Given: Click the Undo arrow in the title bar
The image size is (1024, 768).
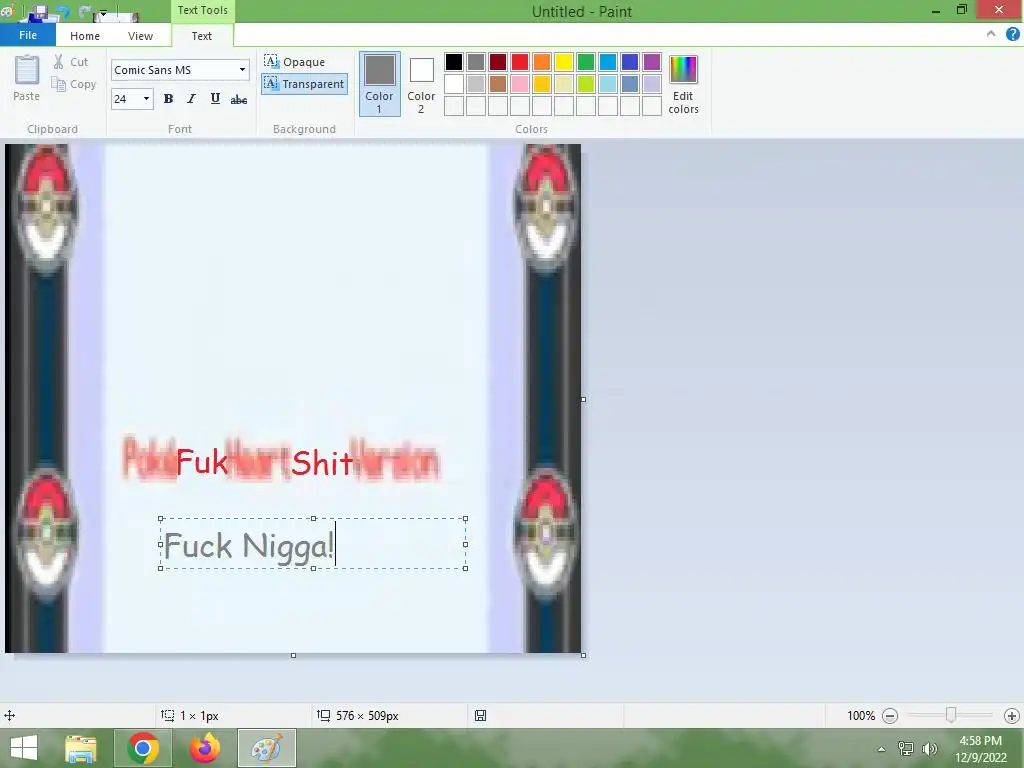Looking at the screenshot, I should [63, 11].
